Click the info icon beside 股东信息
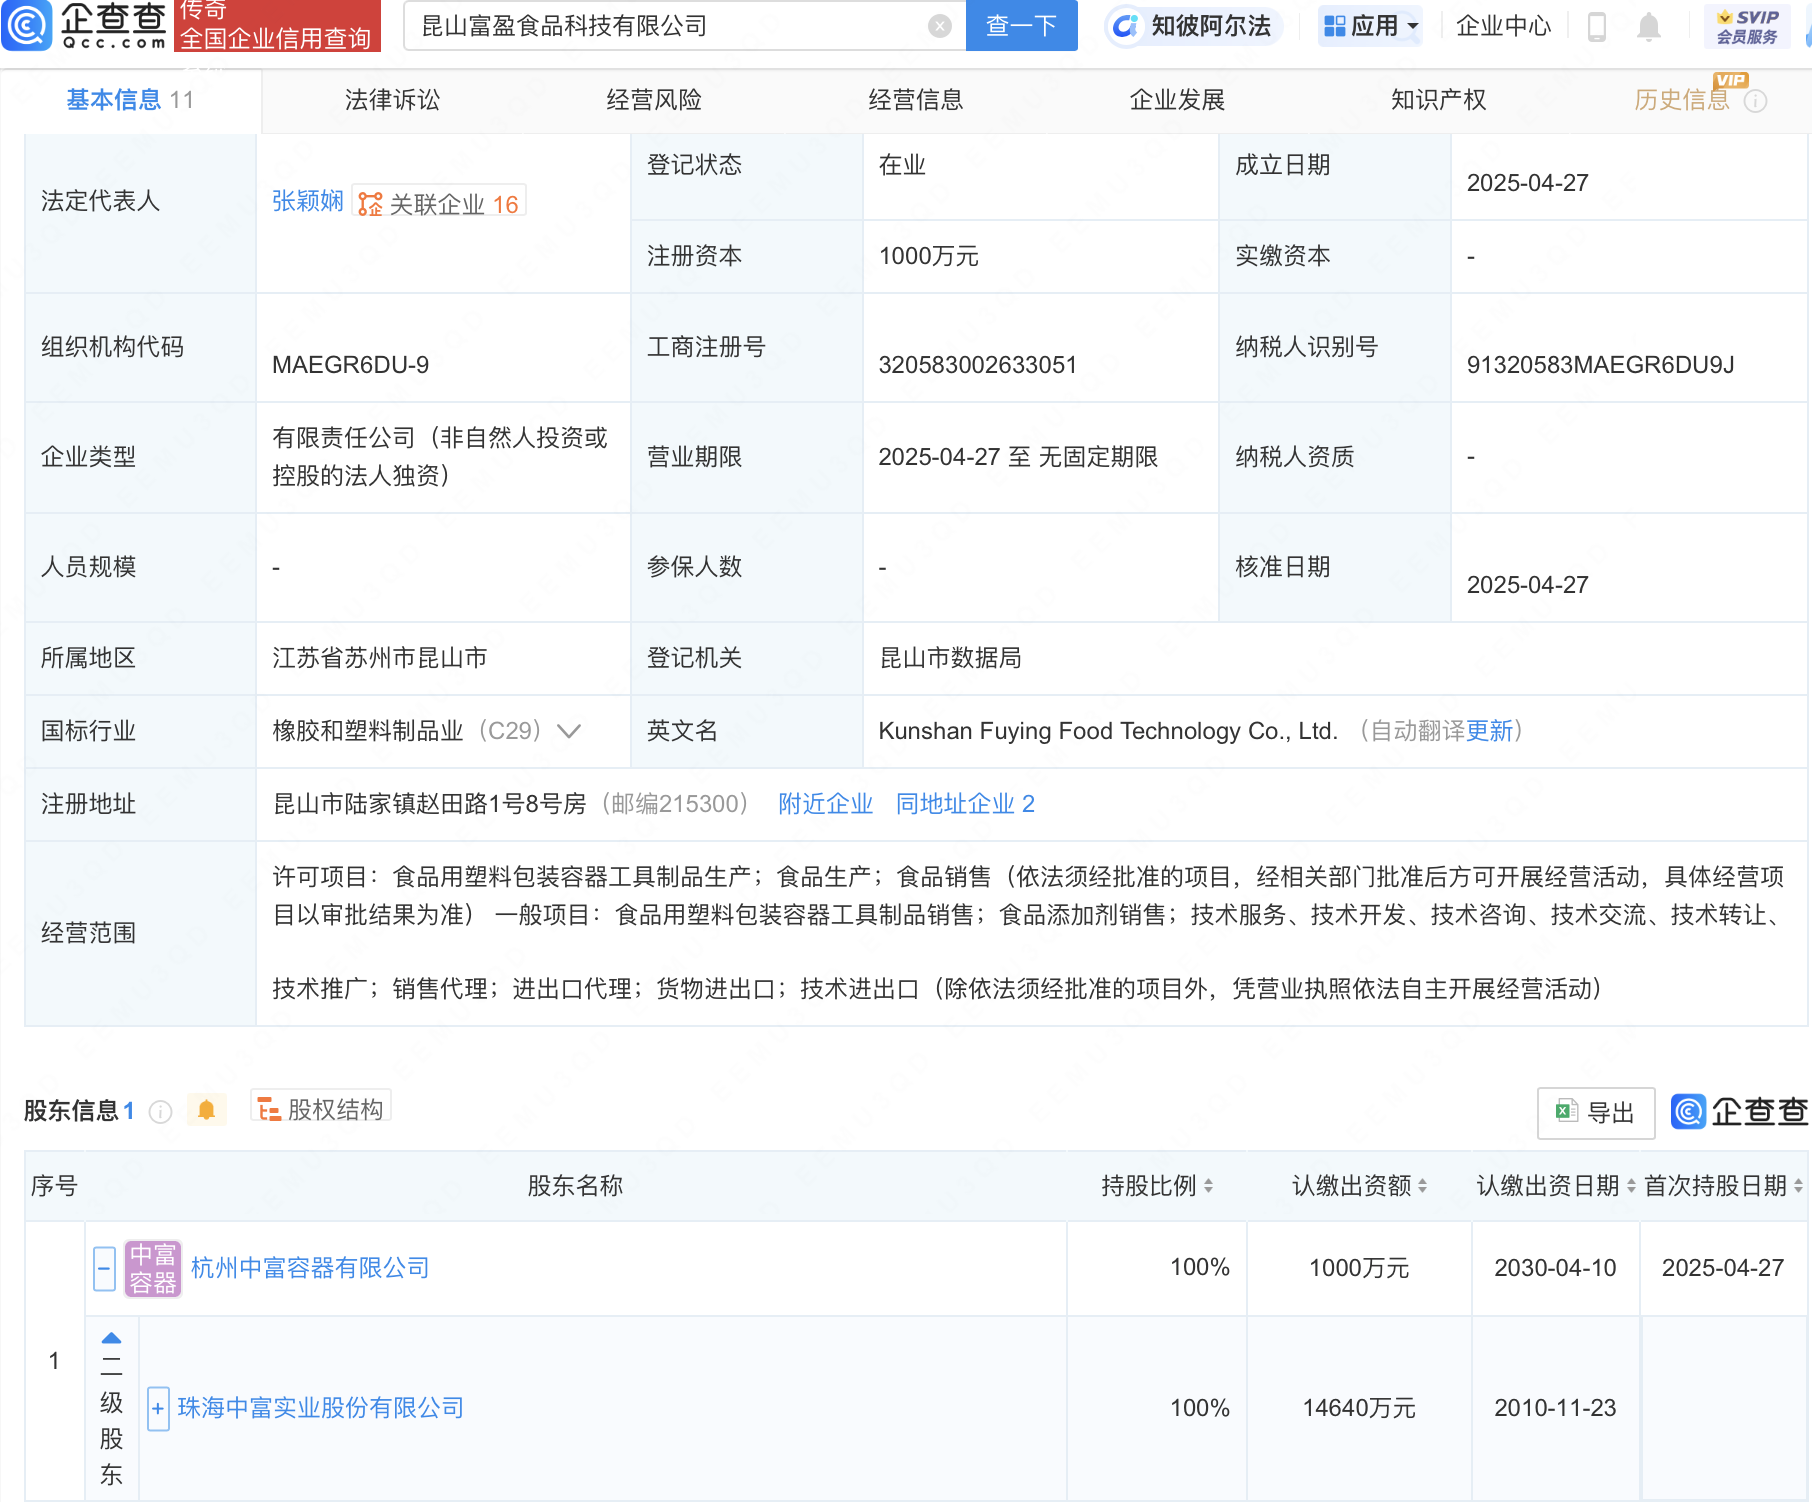Viewport: 1812px width, 1502px height. point(161,1111)
